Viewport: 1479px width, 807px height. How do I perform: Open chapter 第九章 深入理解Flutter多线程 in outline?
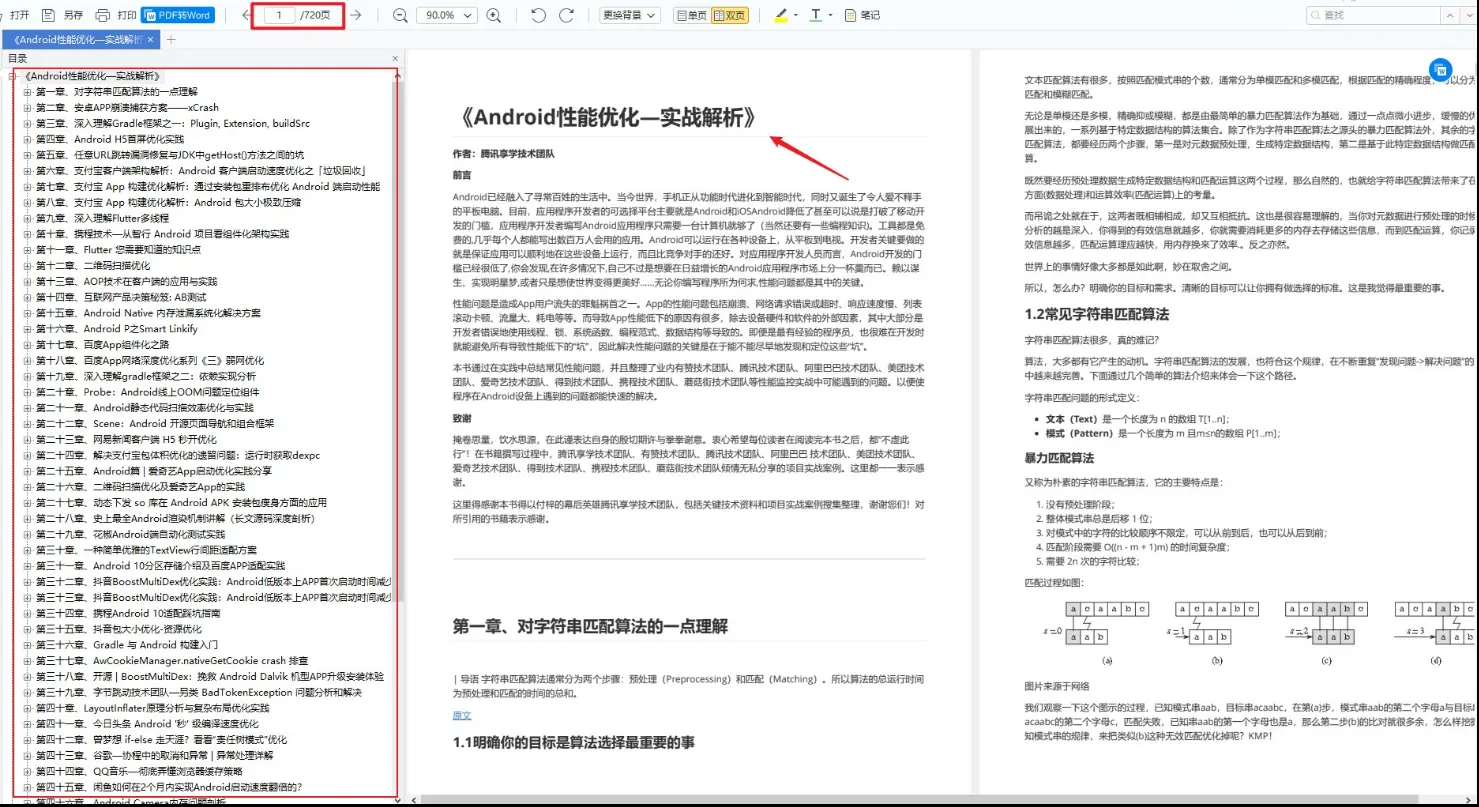(x=102, y=218)
